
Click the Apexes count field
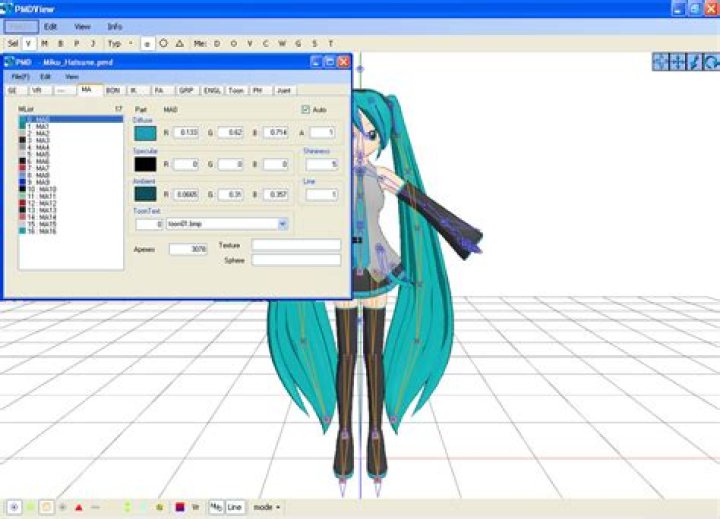(188, 249)
